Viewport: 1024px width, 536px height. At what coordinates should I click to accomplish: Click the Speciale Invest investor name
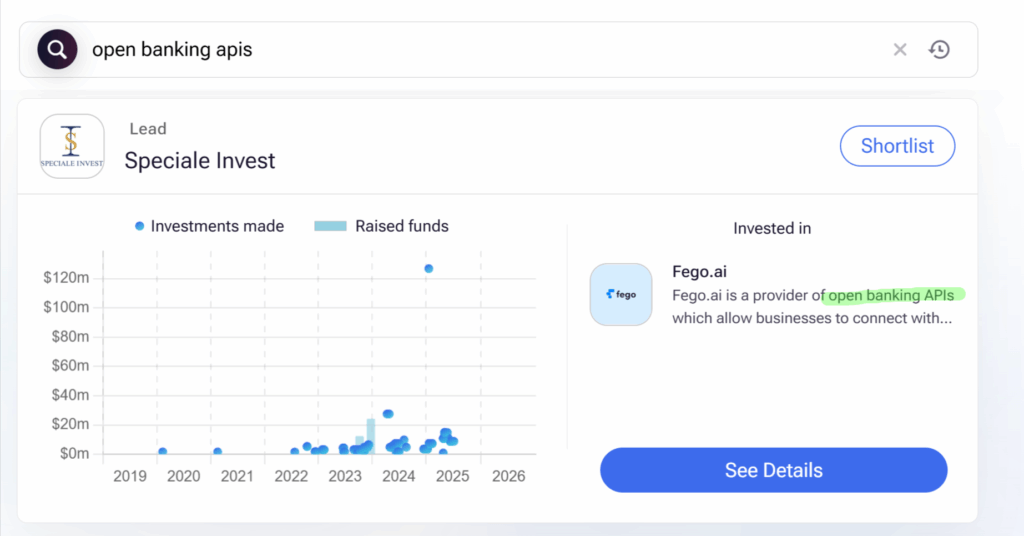200,161
